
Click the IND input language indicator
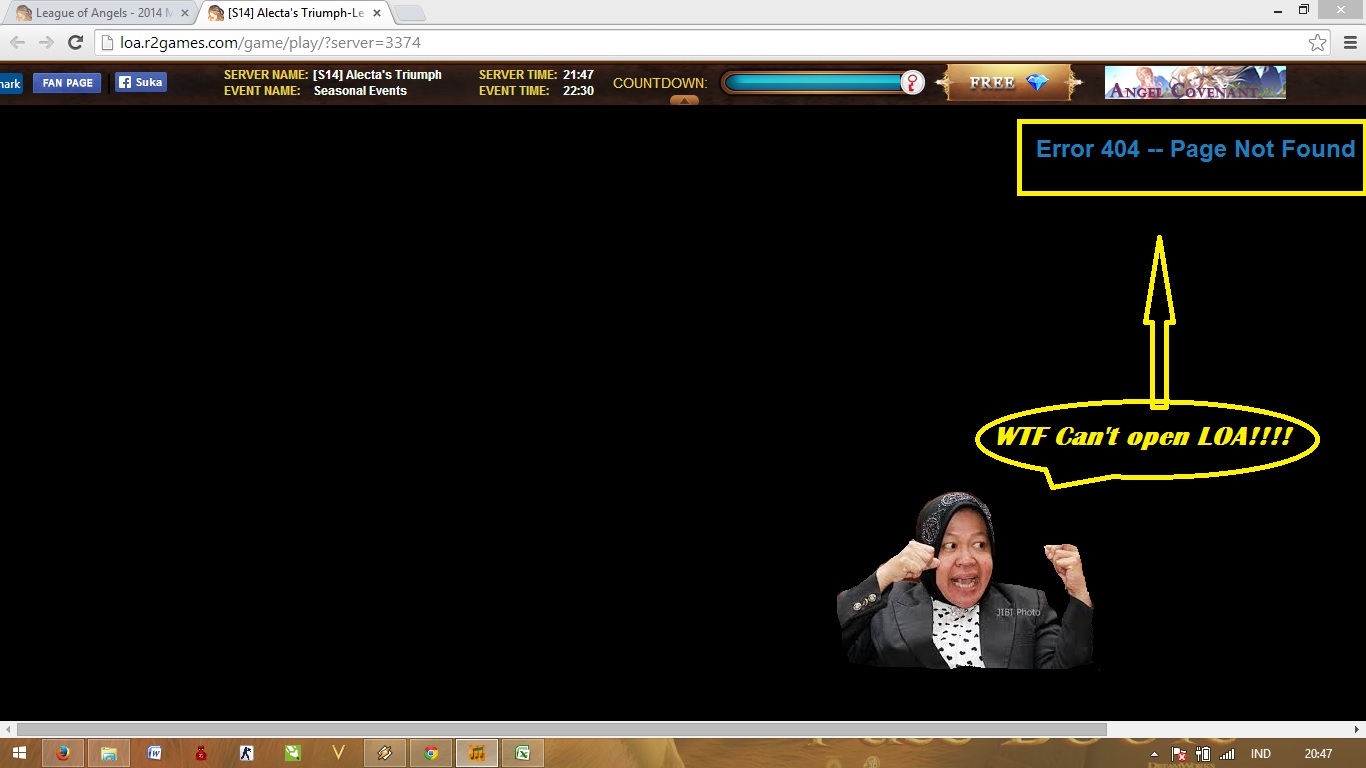coord(1261,754)
